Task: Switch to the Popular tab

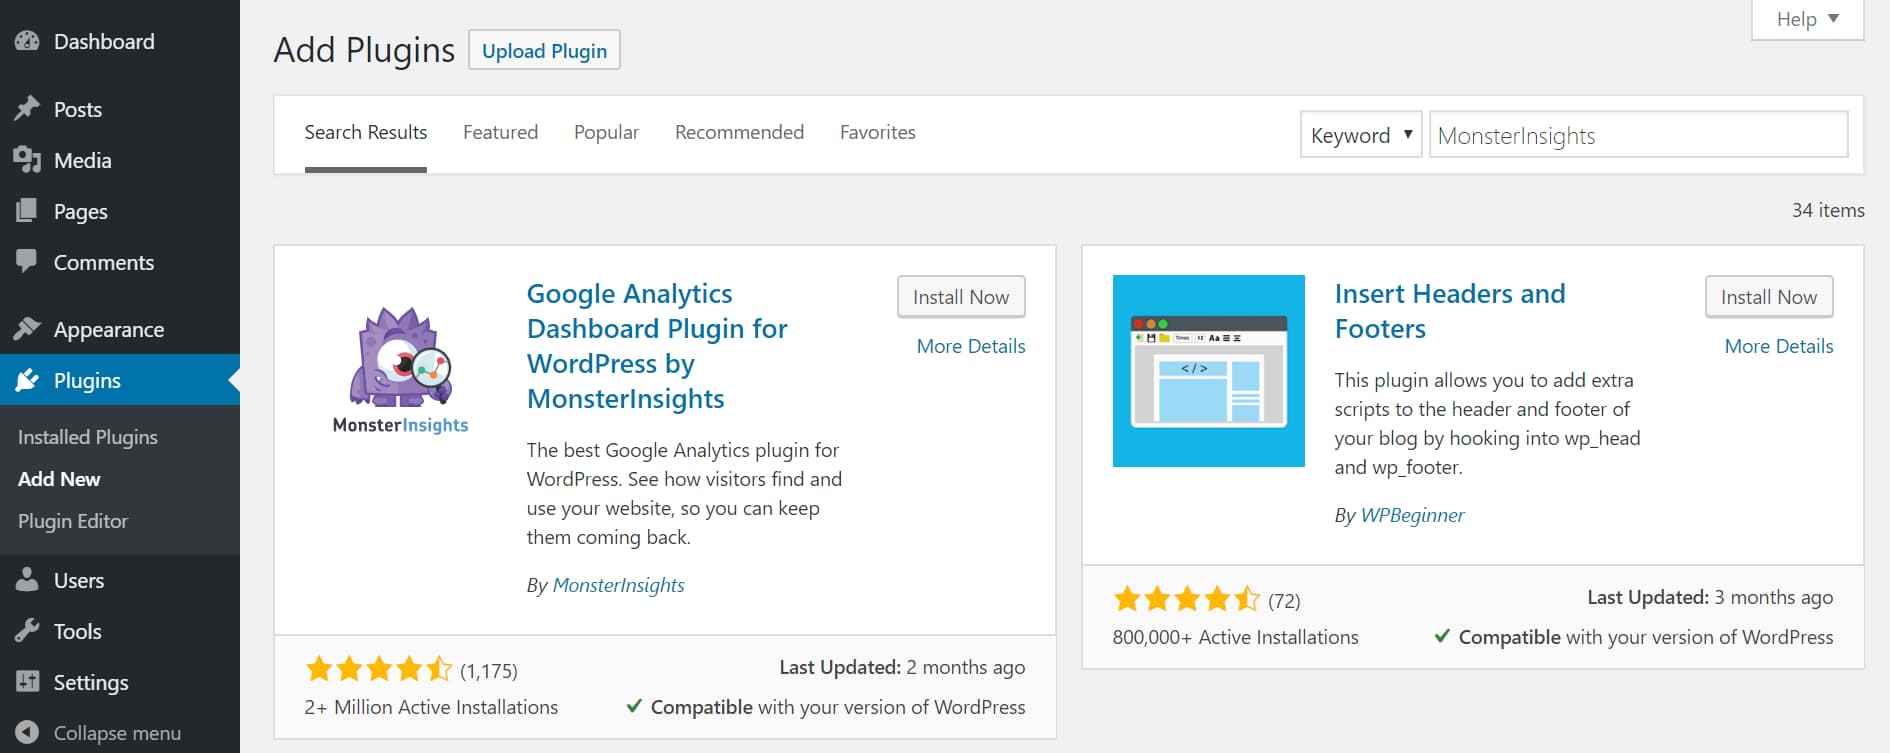Action: coord(606,133)
